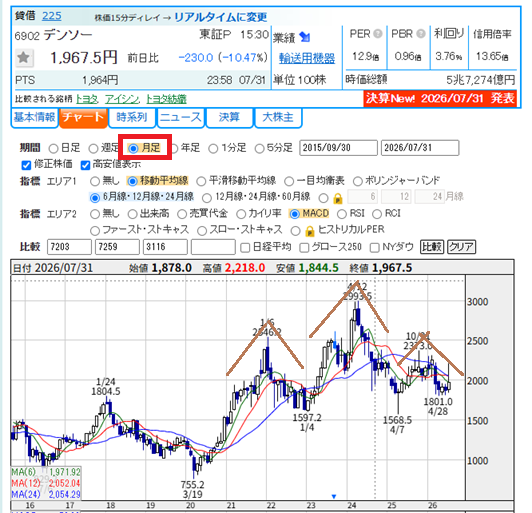The height and width of the screenshot is (513, 532).
Task: Select 月足 period radio button
Action: tap(133, 148)
